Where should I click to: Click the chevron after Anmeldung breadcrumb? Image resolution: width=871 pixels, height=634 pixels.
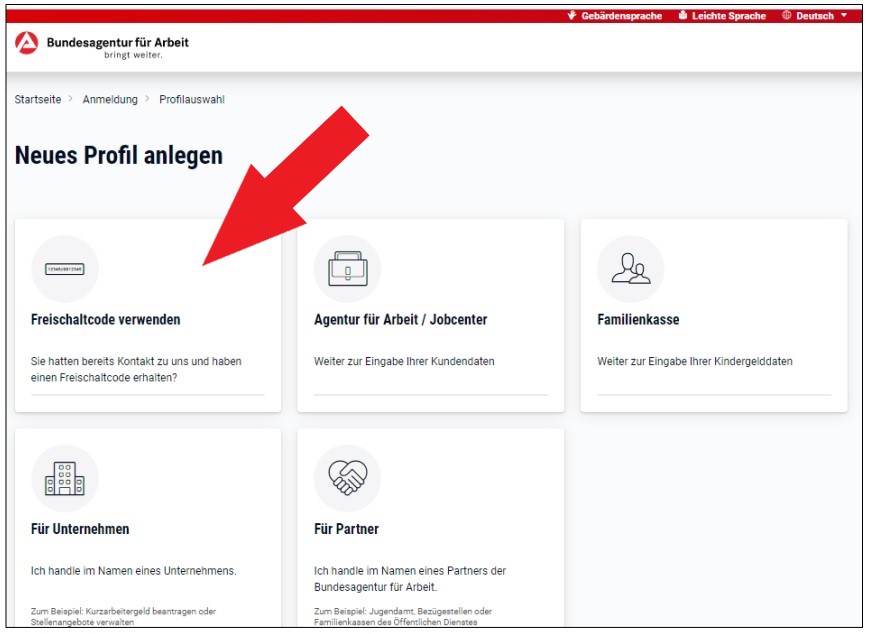click(x=147, y=99)
